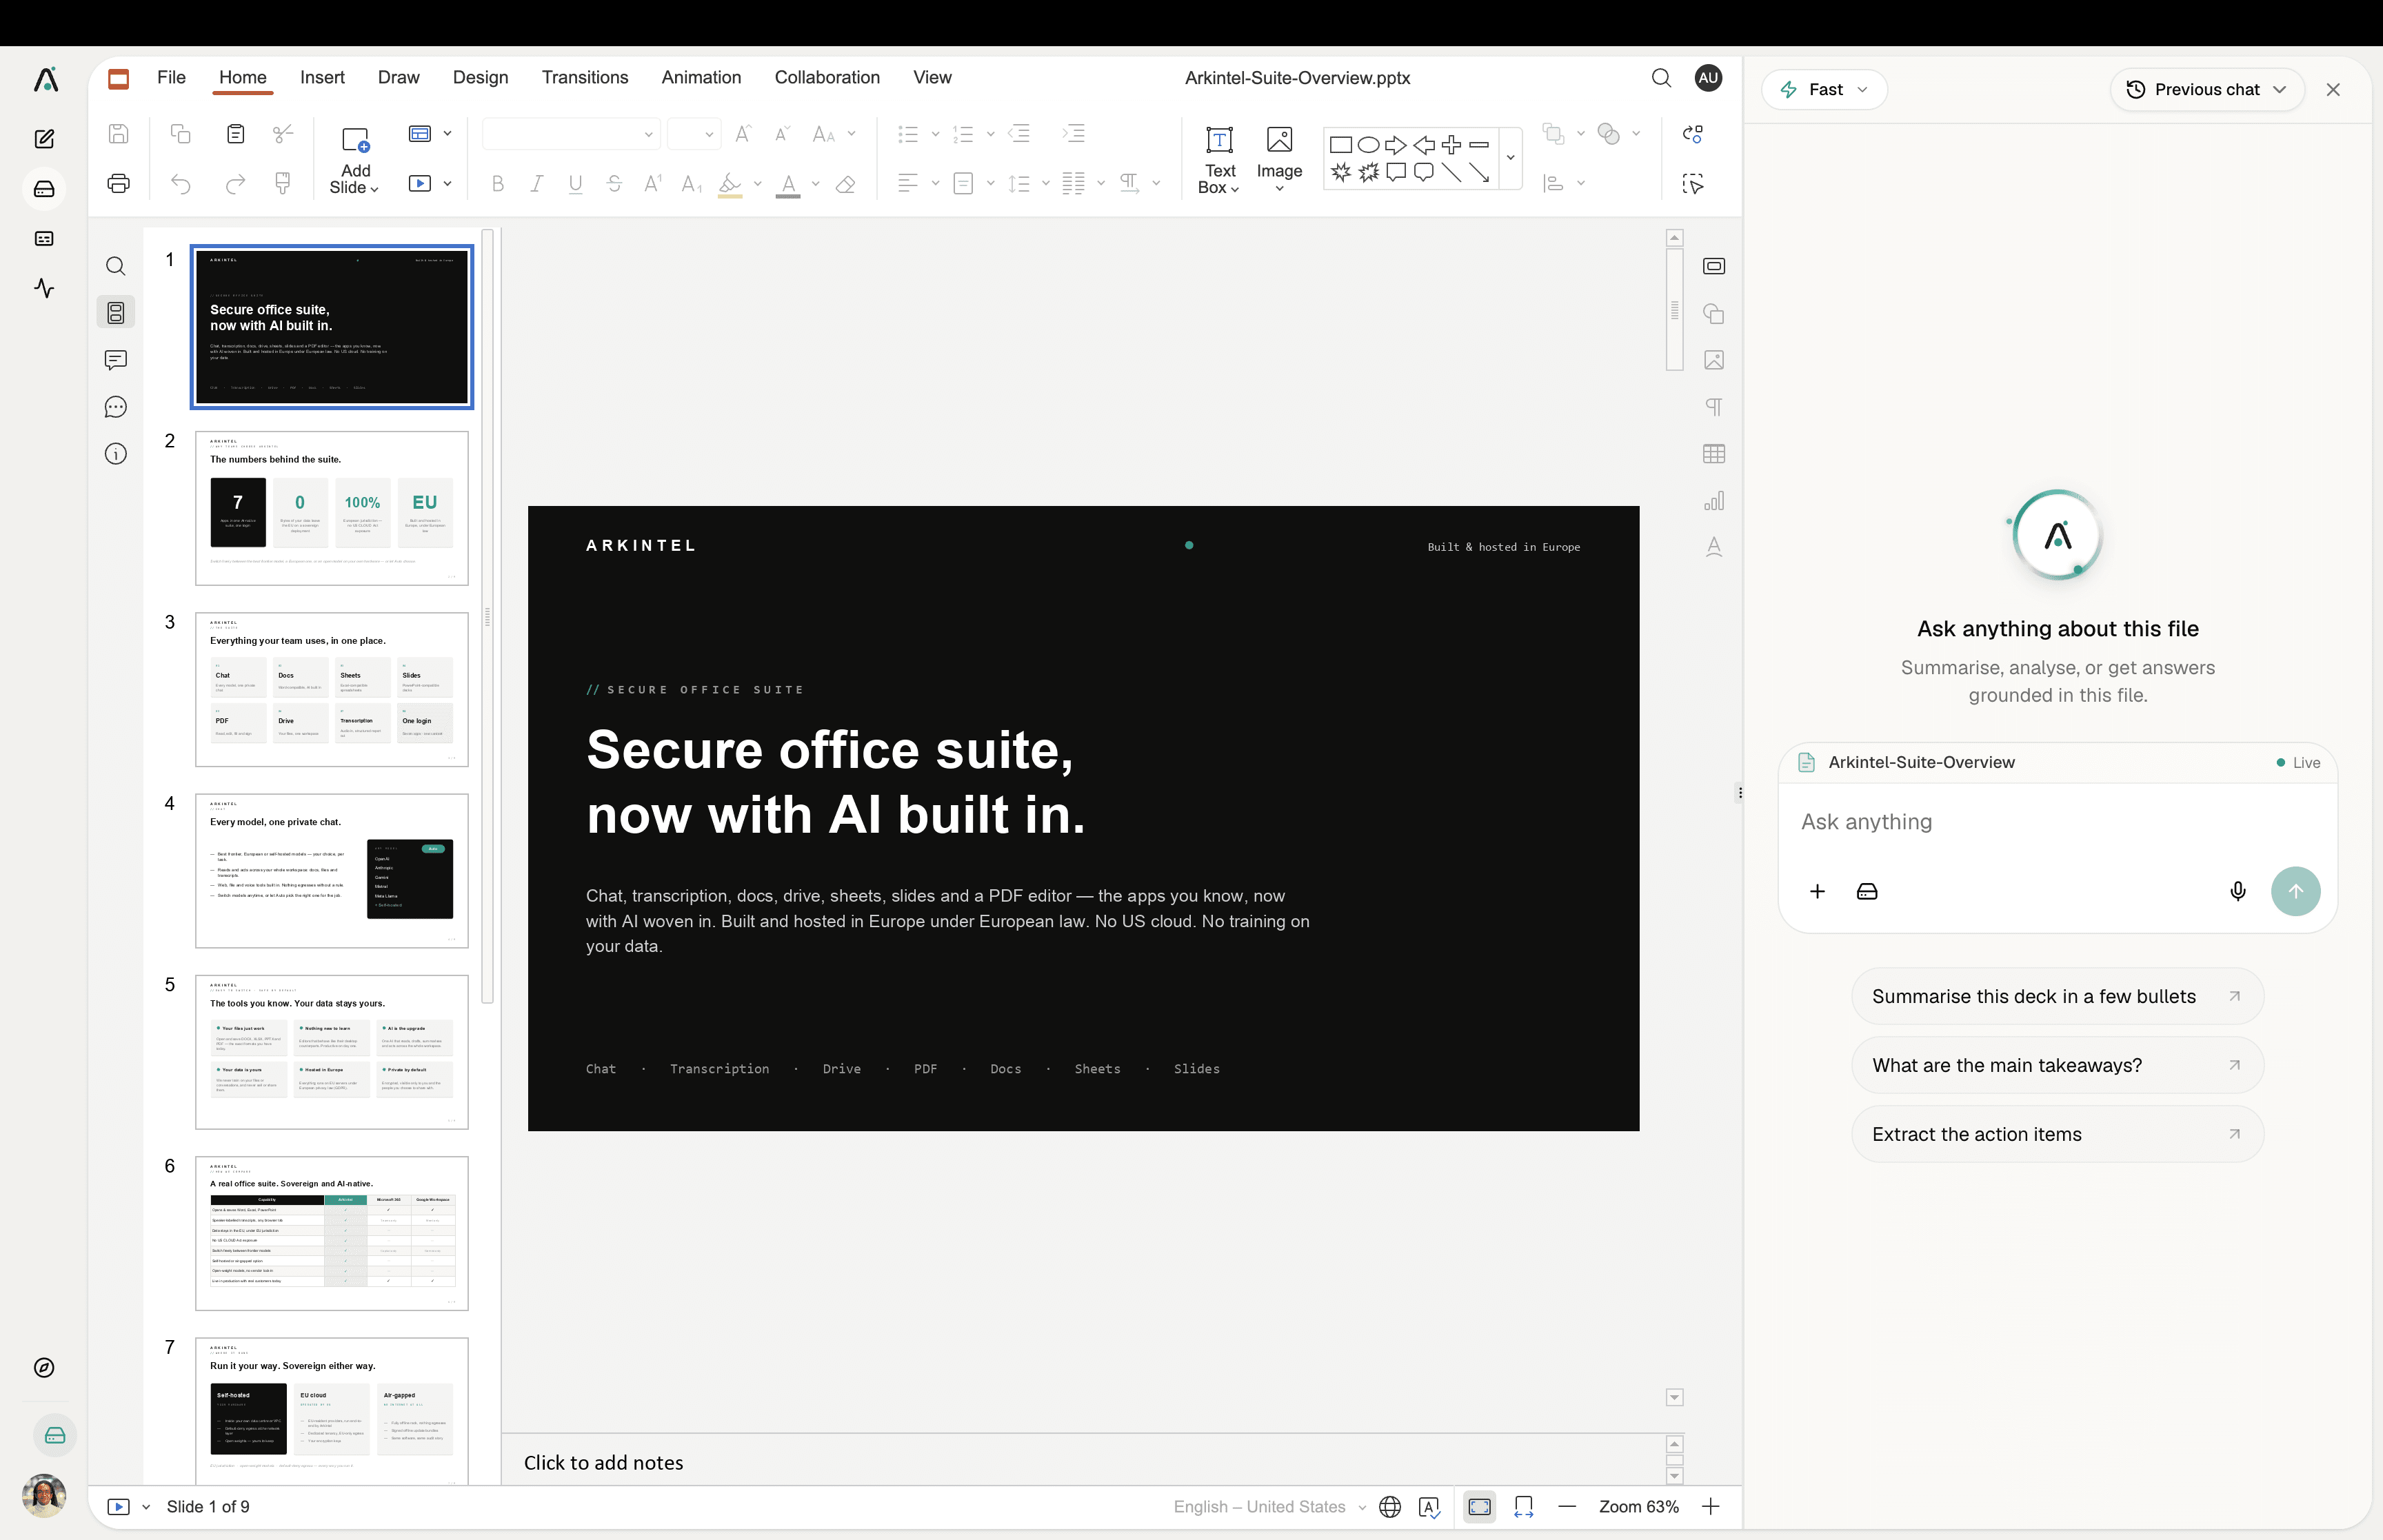Click the AU user avatar
This screenshot has width=2383, height=1540.
pos(1709,78)
